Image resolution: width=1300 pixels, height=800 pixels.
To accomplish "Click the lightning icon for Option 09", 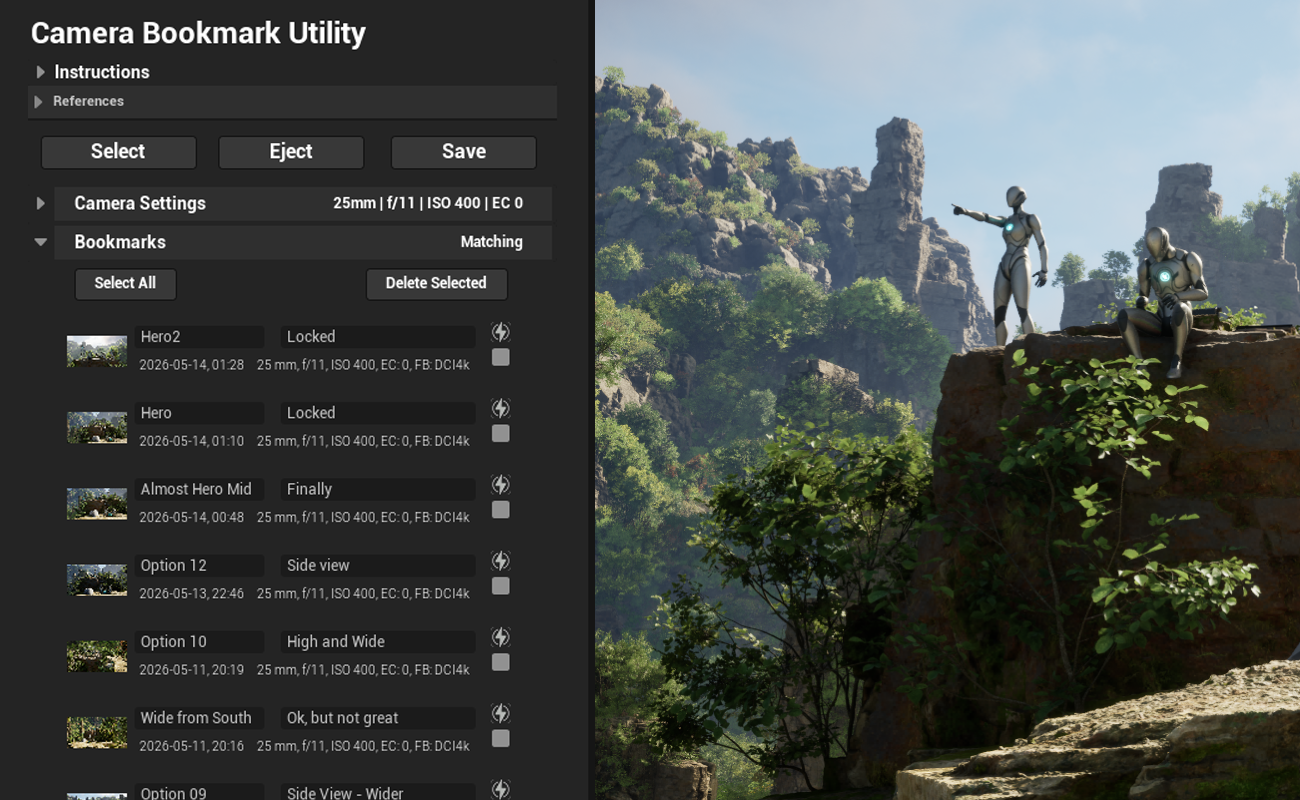I will (501, 789).
